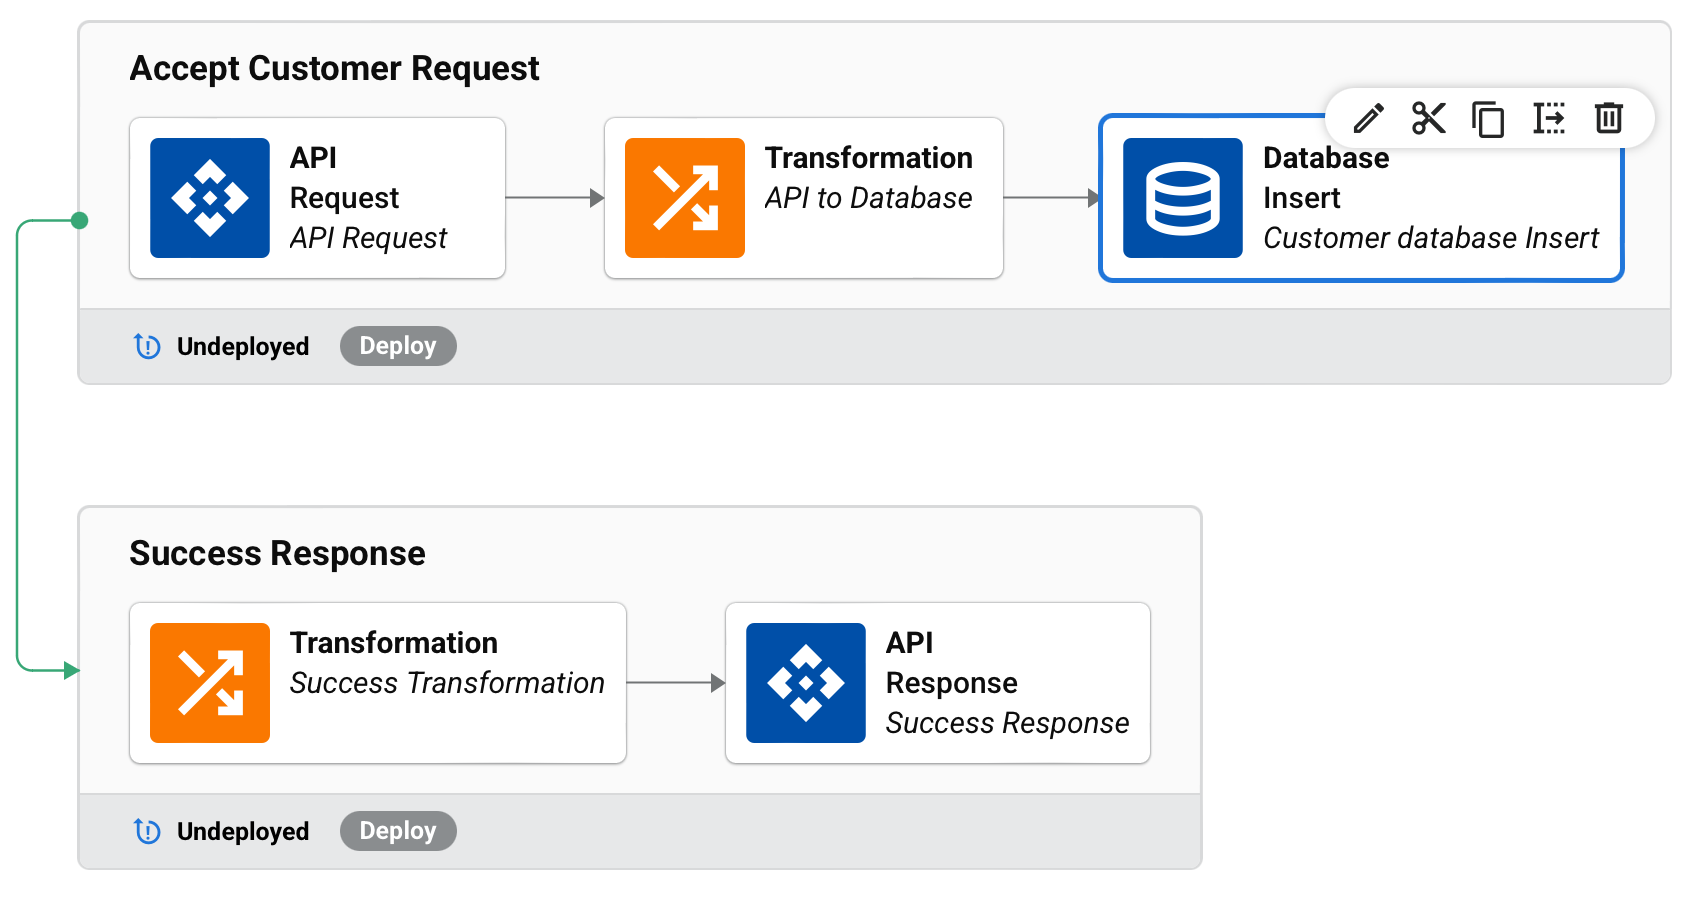Image resolution: width=1696 pixels, height=898 pixels.
Task: Click the undeployed status icon in Success Response
Action: [x=147, y=831]
